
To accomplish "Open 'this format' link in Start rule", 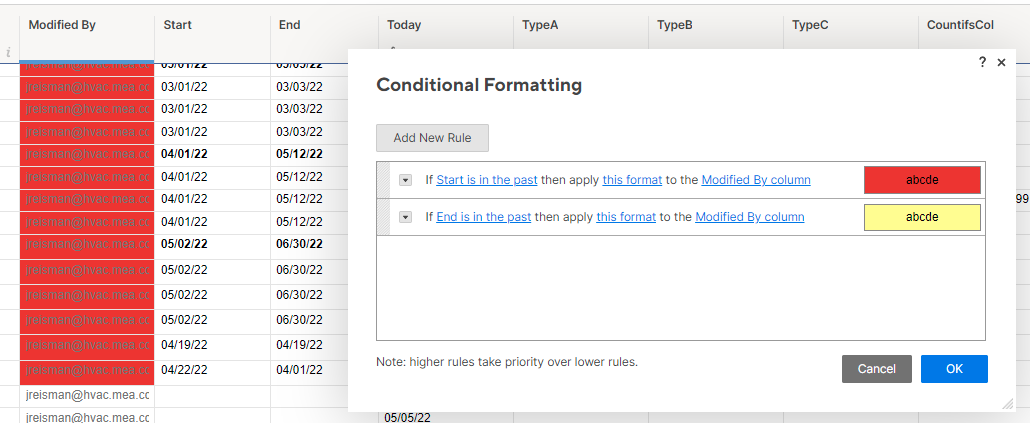I will pos(632,180).
